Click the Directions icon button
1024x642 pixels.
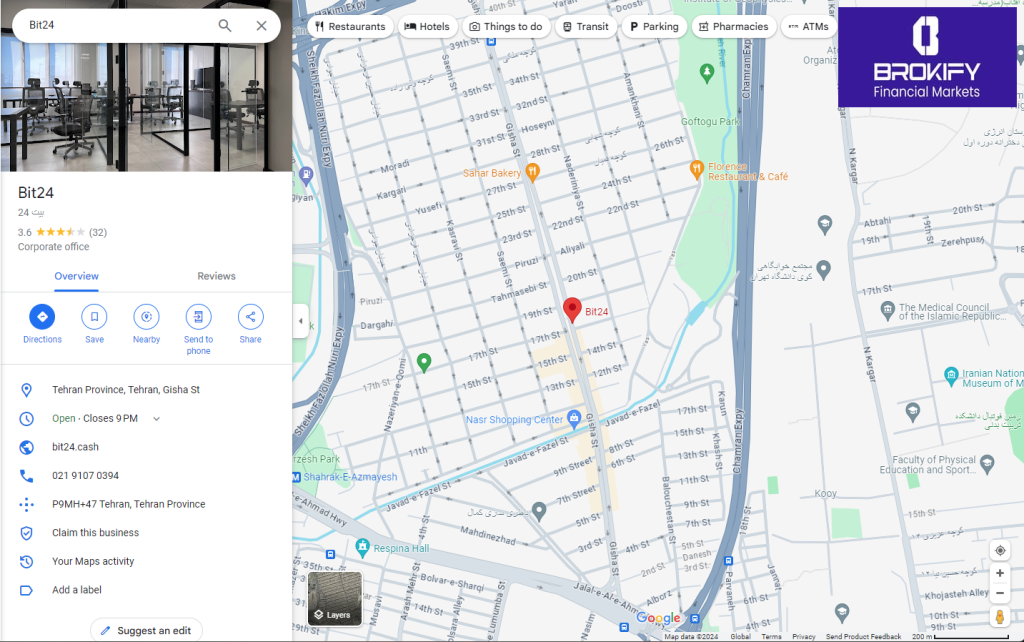42,317
